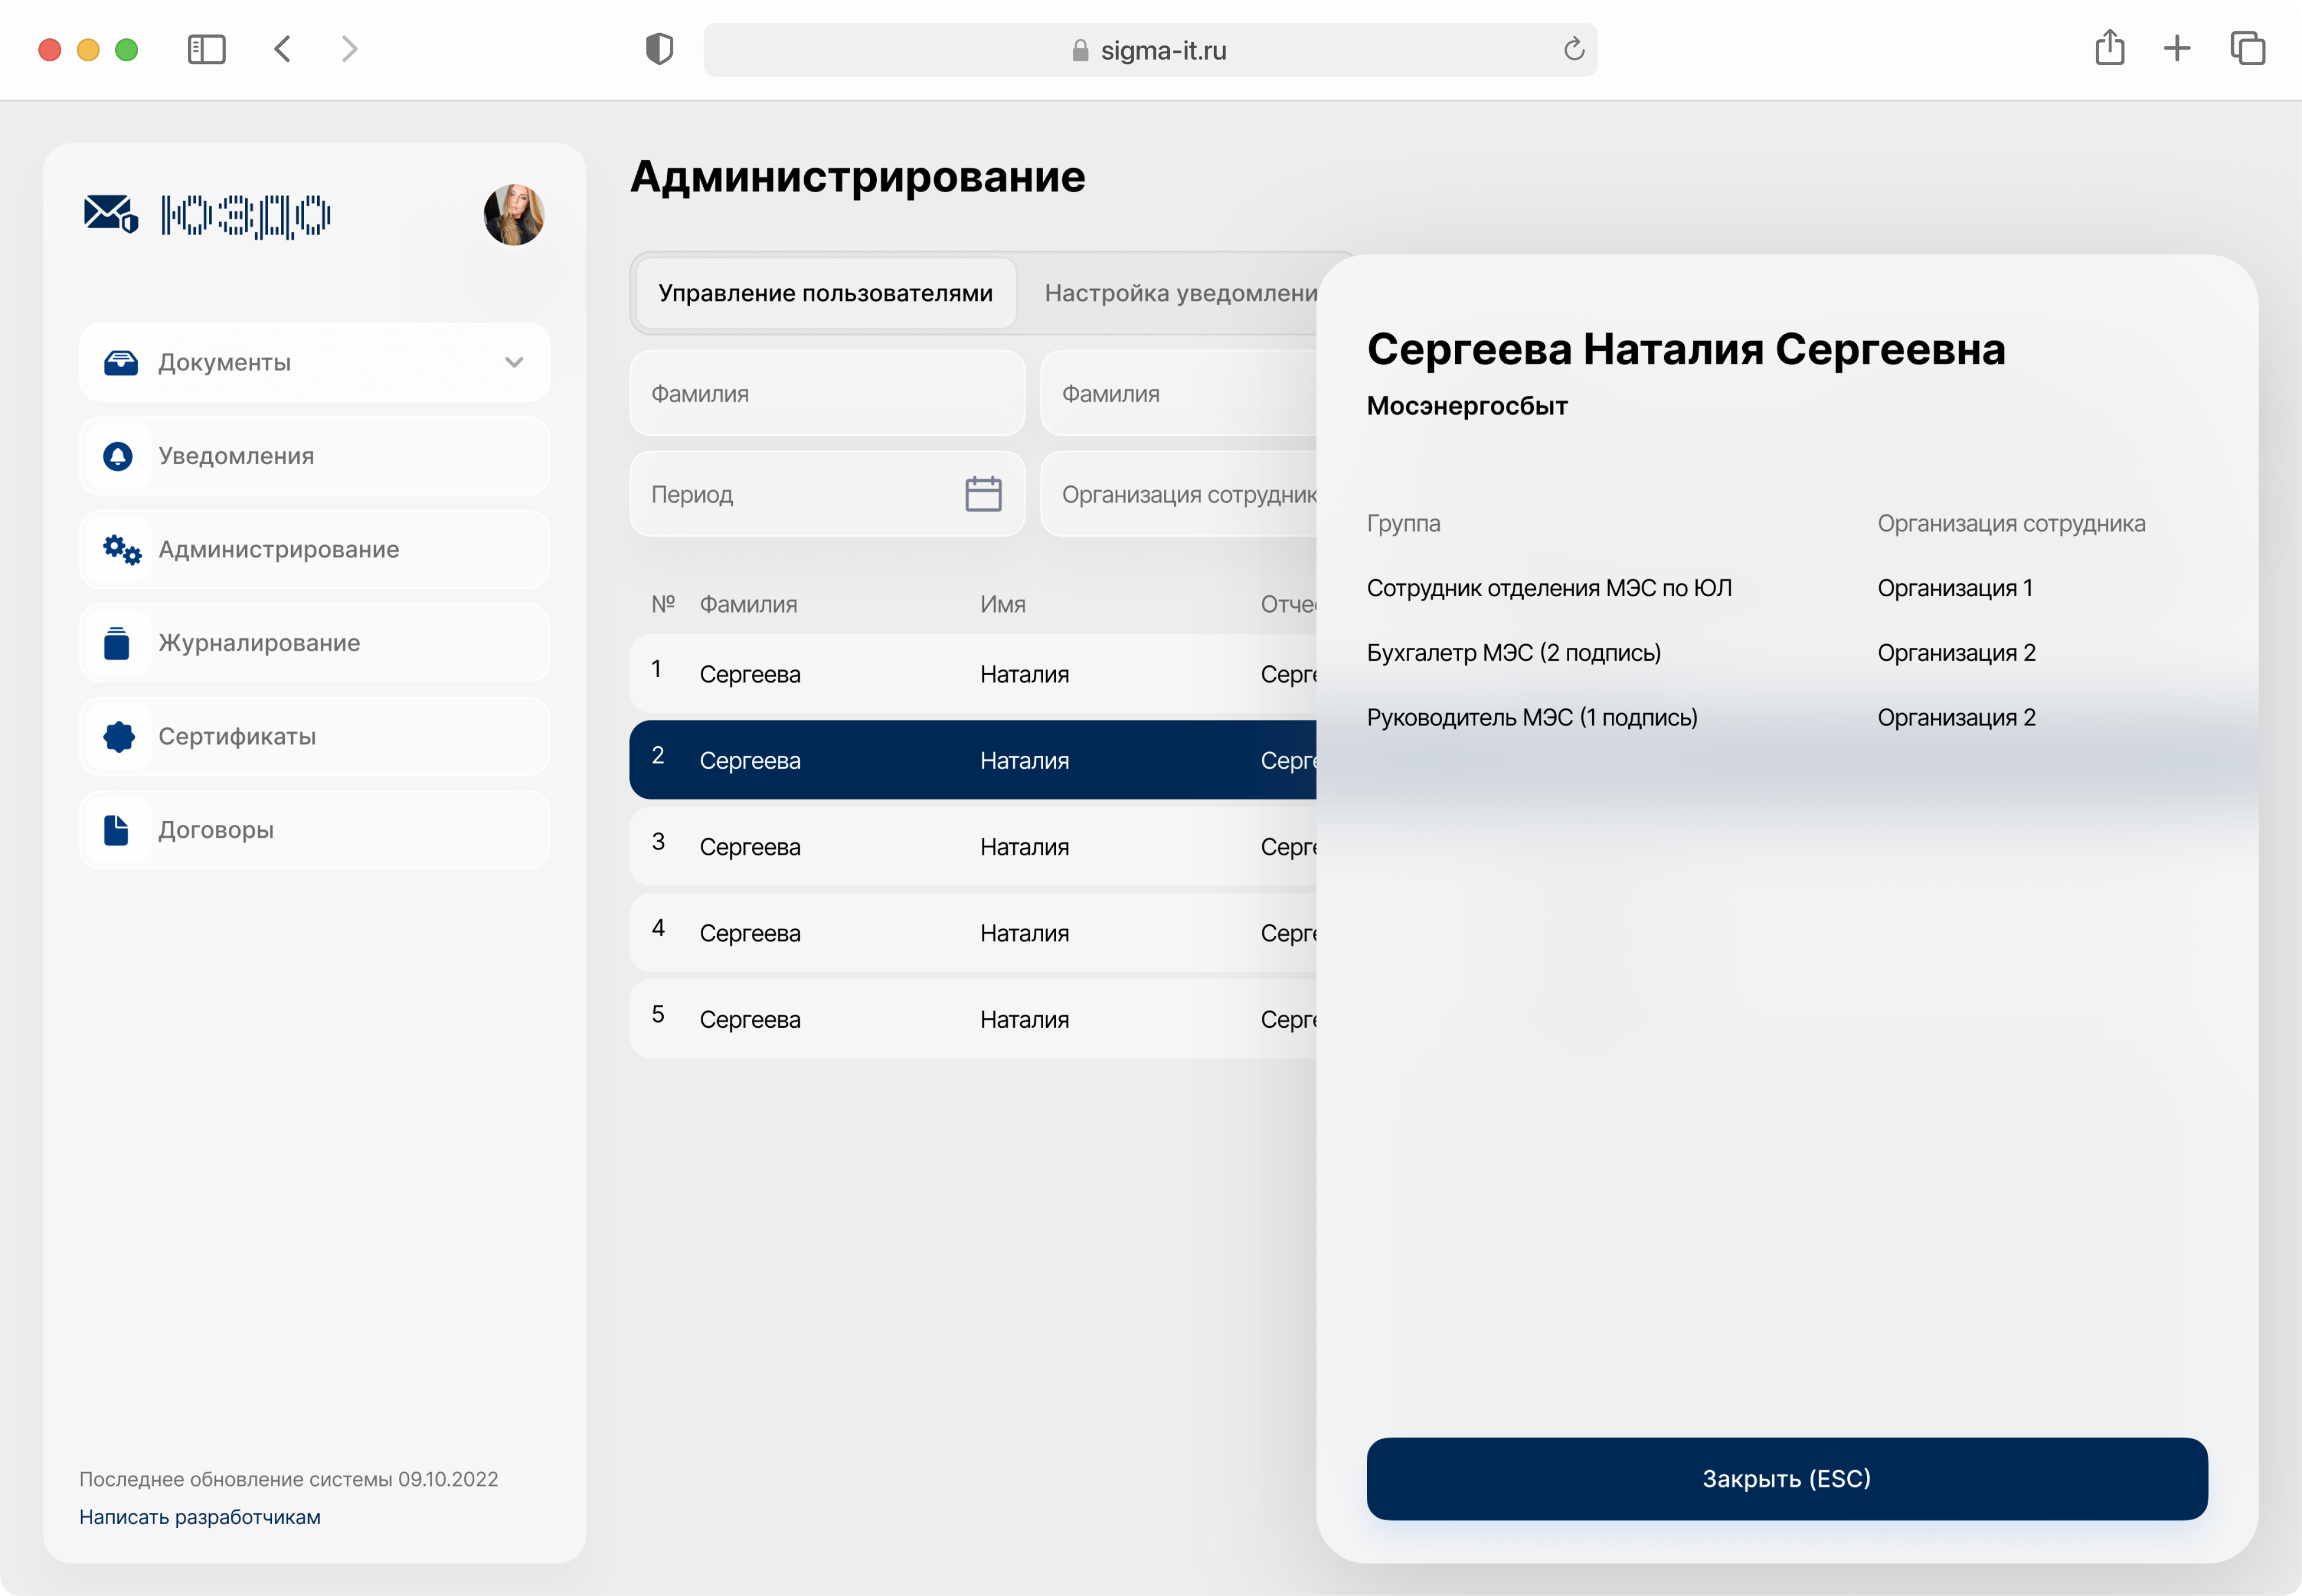
Task: Click the Журналирование archive icon
Action: pyautogui.click(x=117, y=643)
